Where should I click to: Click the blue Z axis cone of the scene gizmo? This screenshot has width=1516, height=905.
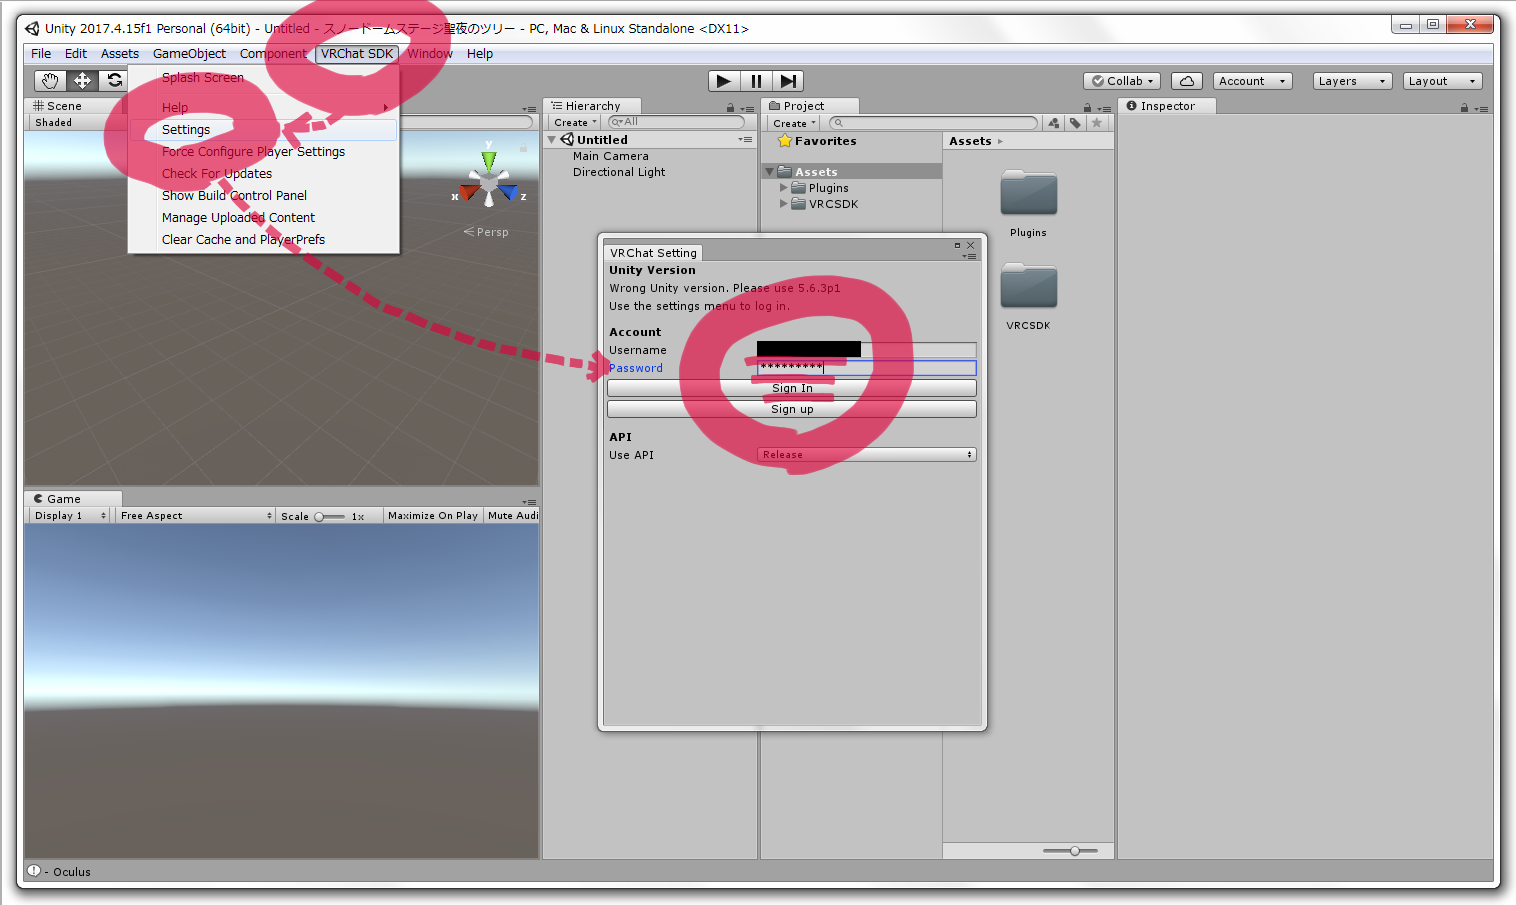click(509, 191)
